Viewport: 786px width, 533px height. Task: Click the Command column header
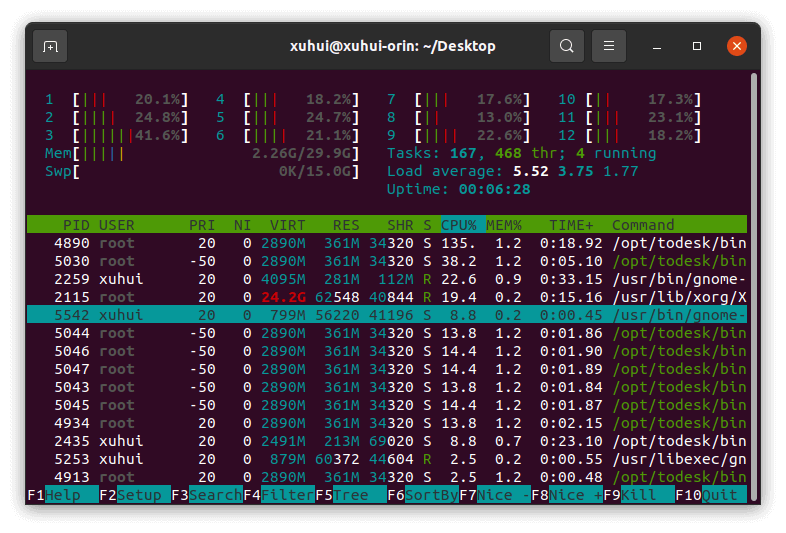click(643, 225)
